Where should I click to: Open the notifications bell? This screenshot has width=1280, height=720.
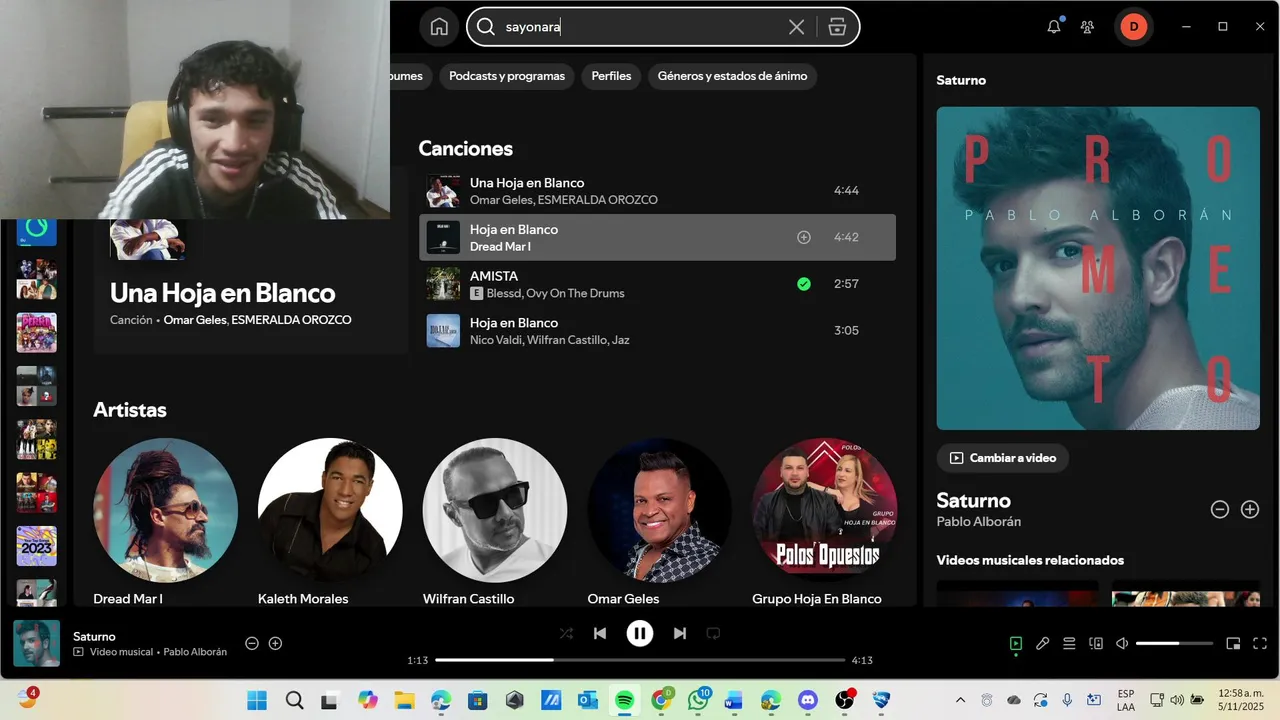click(1054, 27)
